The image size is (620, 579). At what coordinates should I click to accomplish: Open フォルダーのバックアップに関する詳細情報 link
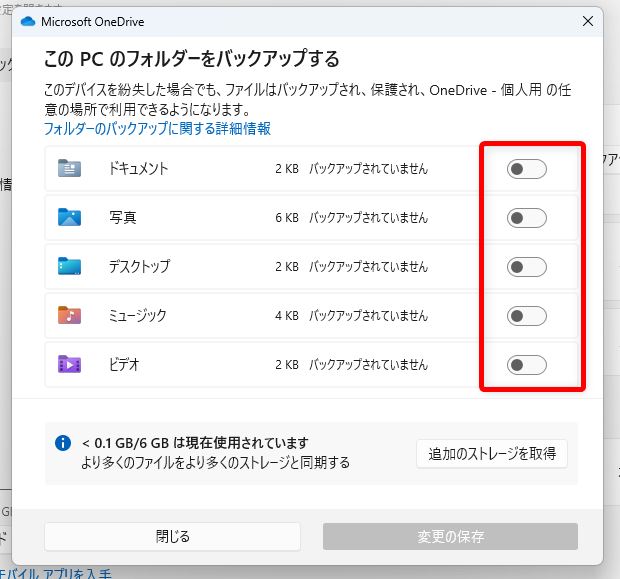(x=157, y=129)
